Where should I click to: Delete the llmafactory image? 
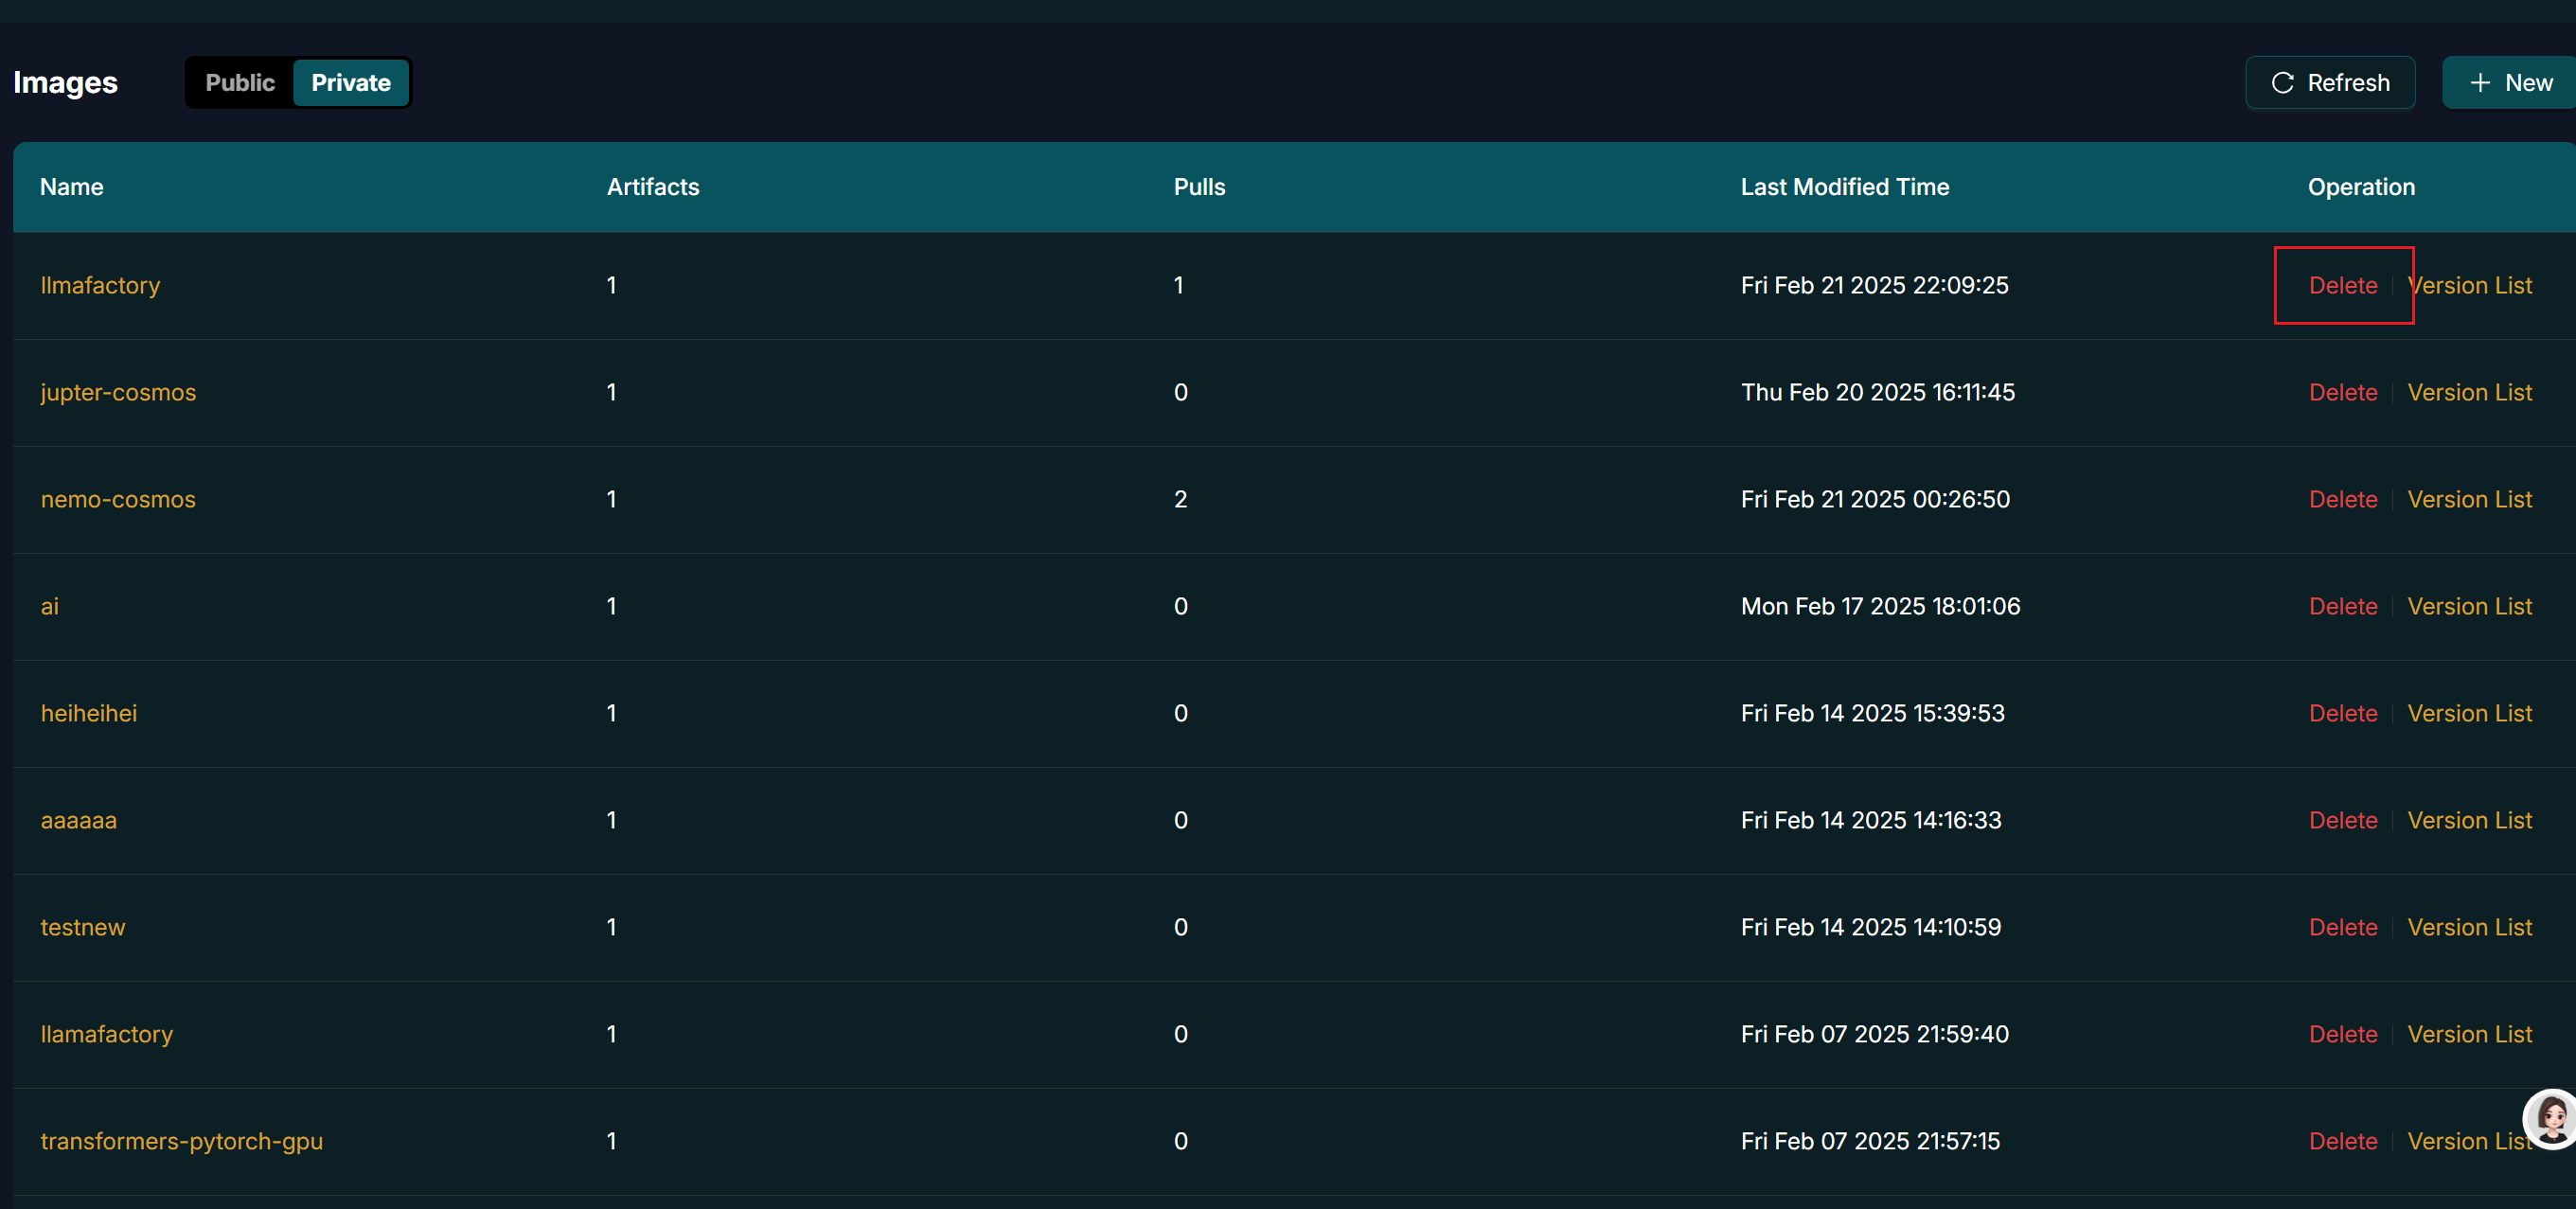click(x=2342, y=286)
